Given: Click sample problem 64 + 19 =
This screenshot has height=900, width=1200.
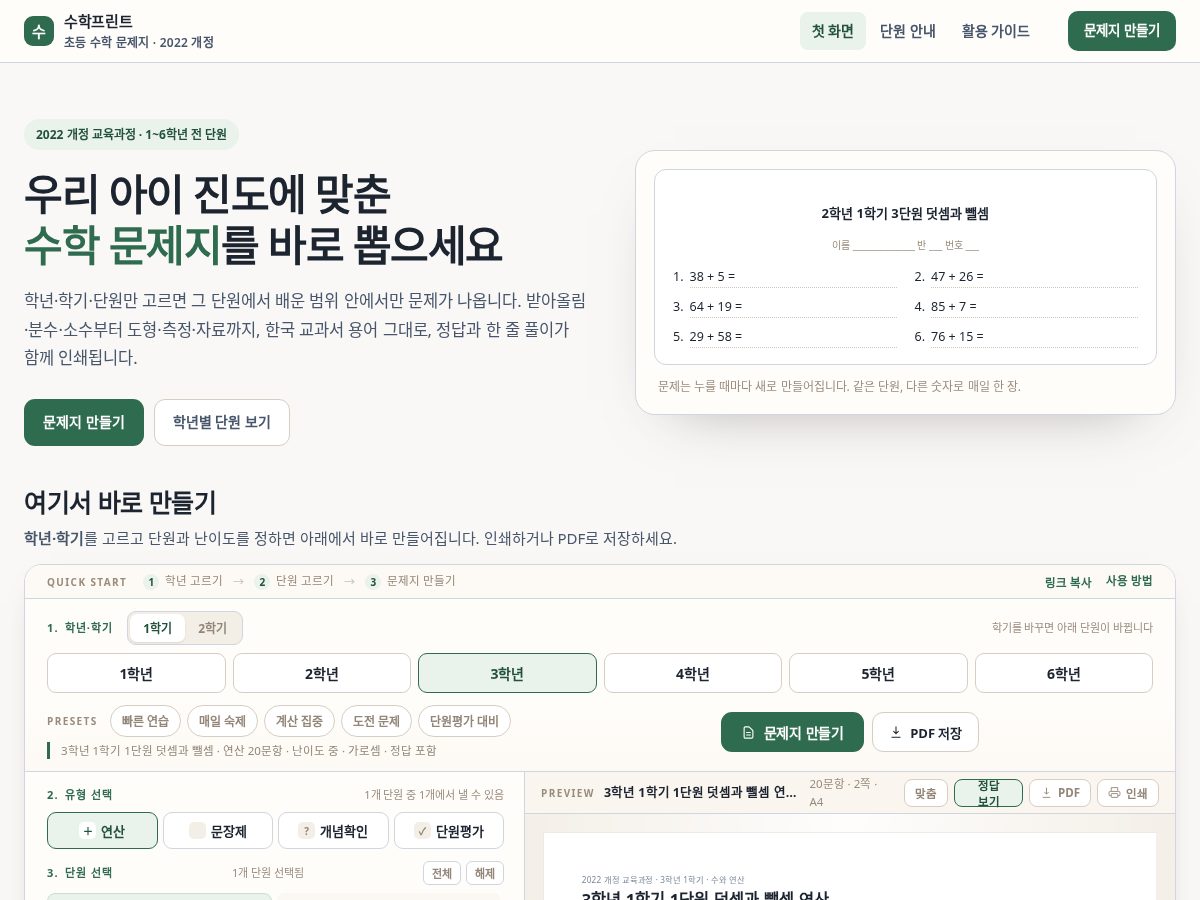Looking at the screenshot, I should [716, 306].
